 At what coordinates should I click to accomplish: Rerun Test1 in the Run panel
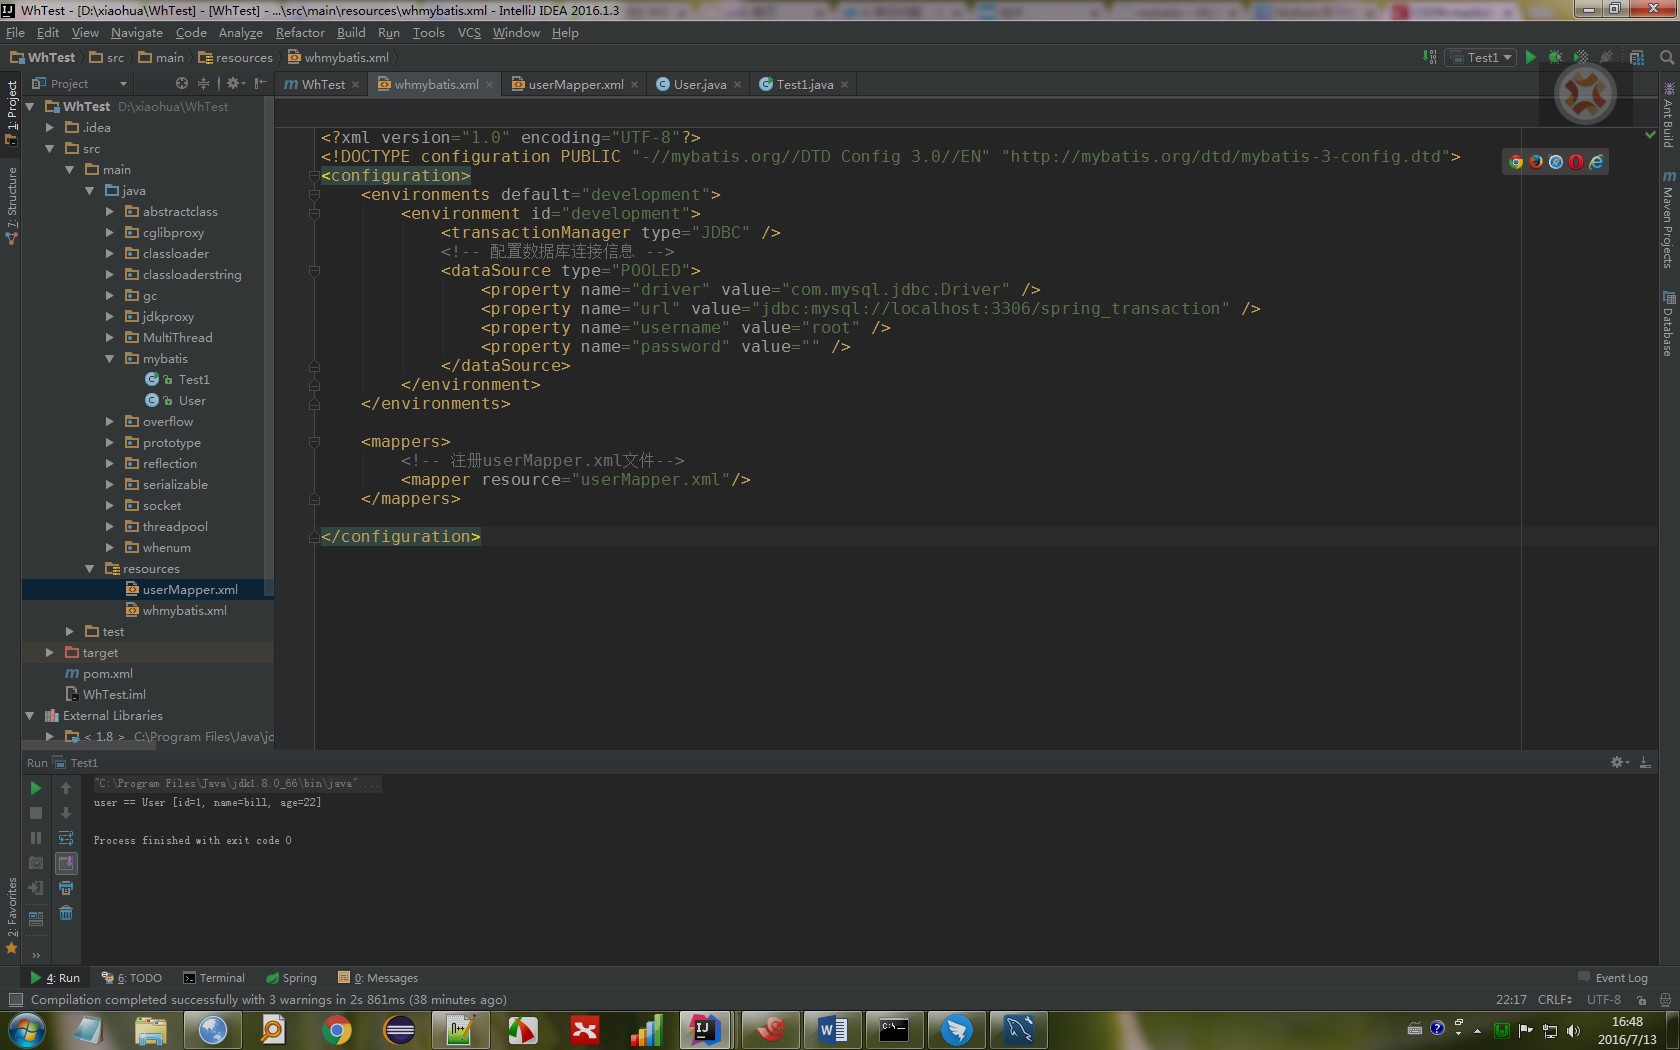(x=36, y=788)
